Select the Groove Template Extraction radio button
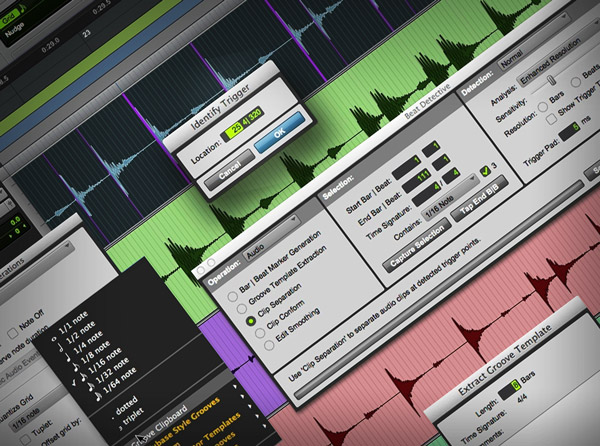Viewport: 600px width, 446px height. (x=241, y=309)
